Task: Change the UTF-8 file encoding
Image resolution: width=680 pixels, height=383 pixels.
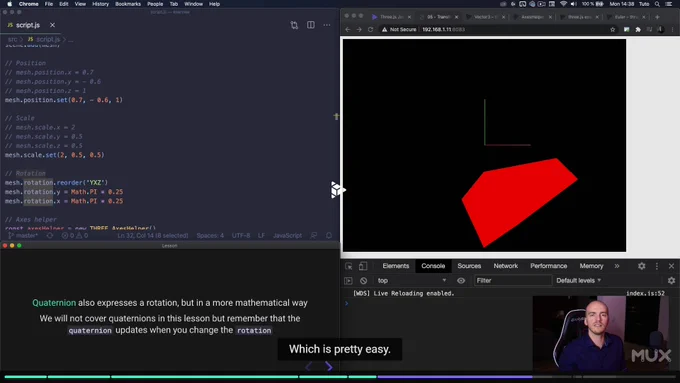Action: [241, 235]
